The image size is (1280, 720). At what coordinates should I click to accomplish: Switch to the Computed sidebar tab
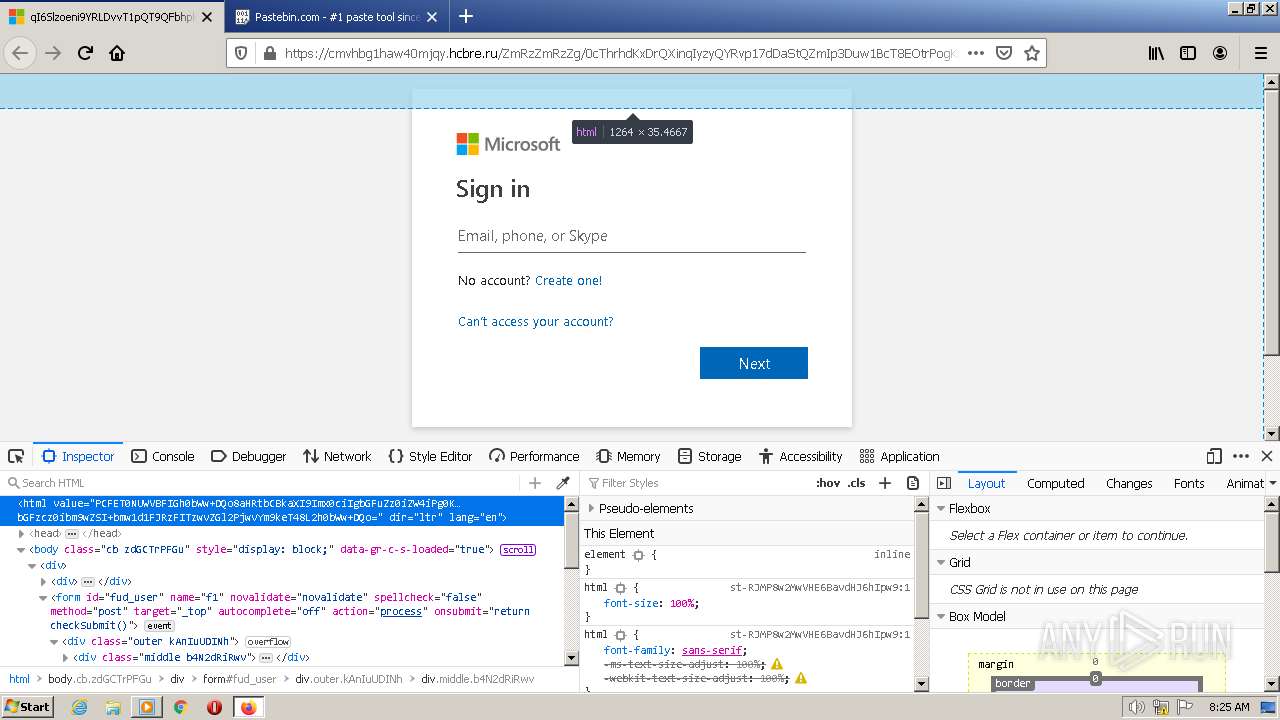(x=1055, y=483)
